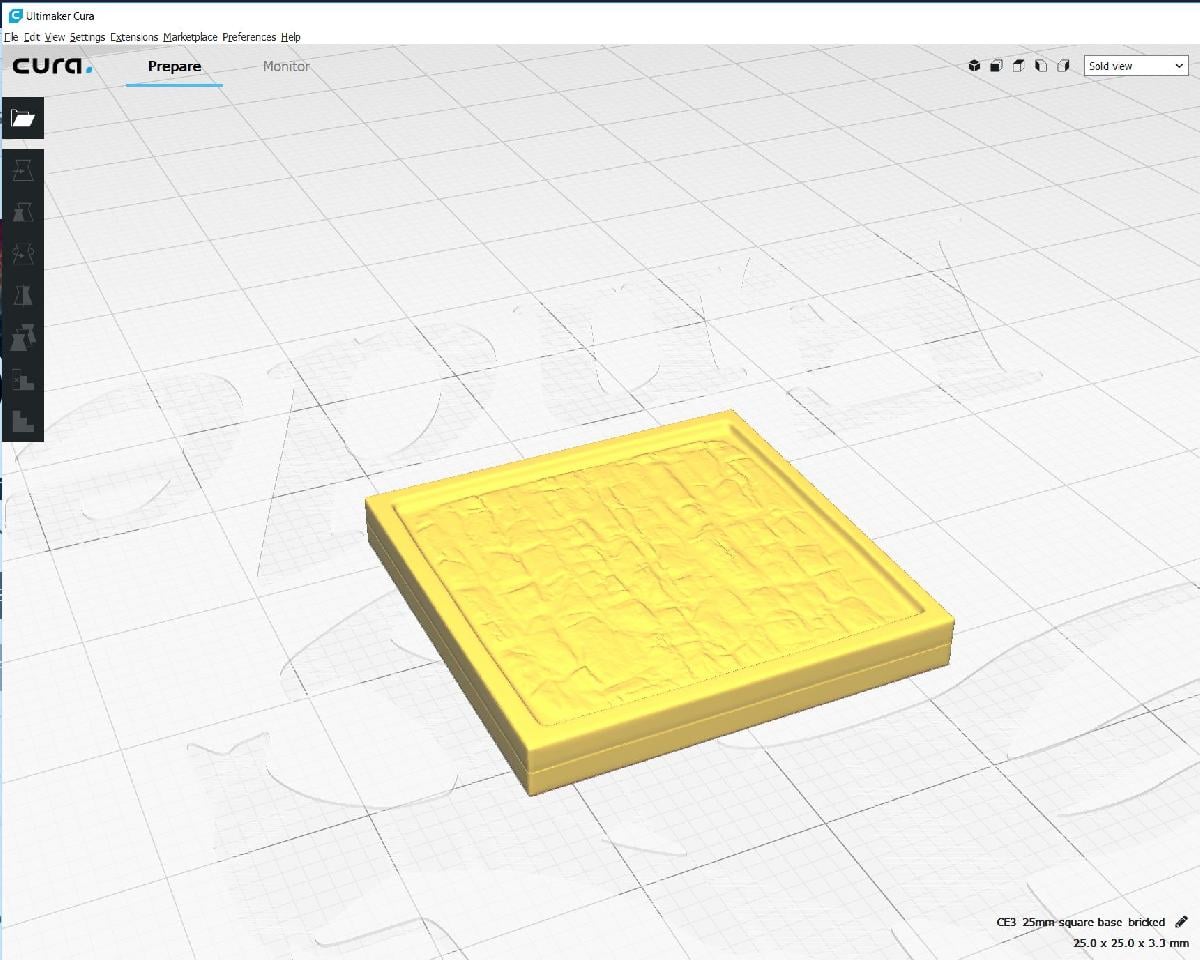Select the Per Model Settings tool

tap(22, 337)
